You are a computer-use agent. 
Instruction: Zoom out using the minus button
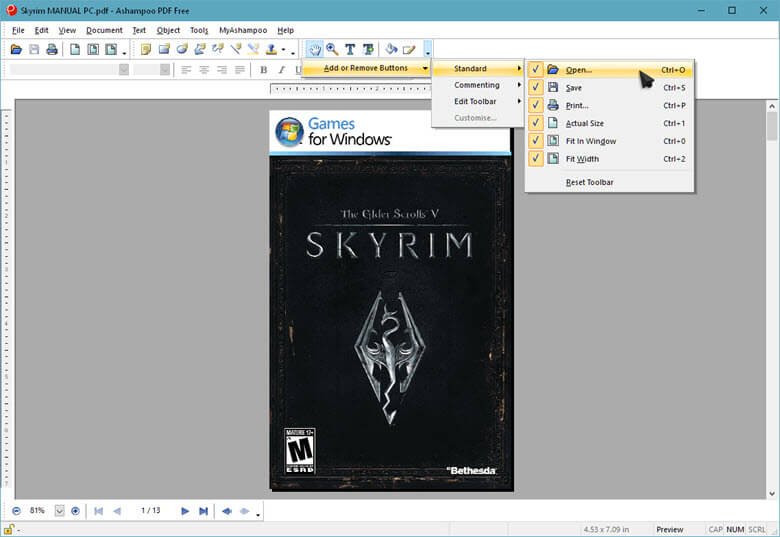pyautogui.click(x=16, y=511)
